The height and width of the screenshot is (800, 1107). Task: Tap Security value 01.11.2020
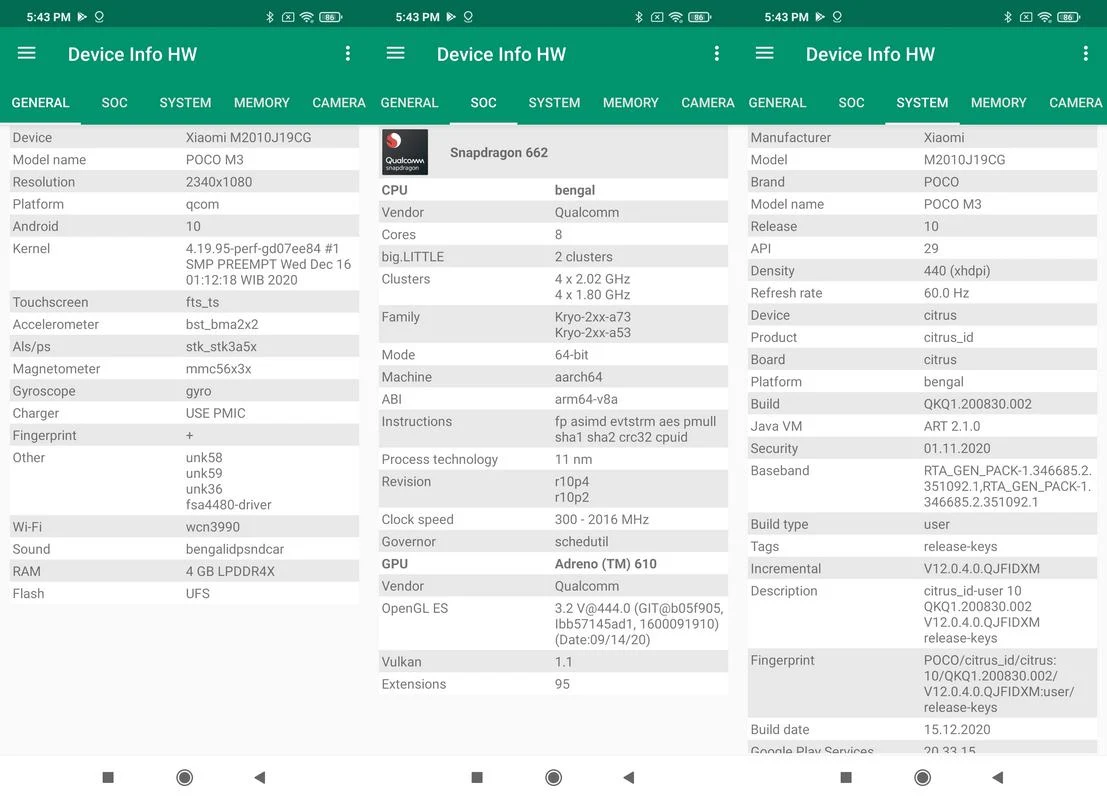957,448
